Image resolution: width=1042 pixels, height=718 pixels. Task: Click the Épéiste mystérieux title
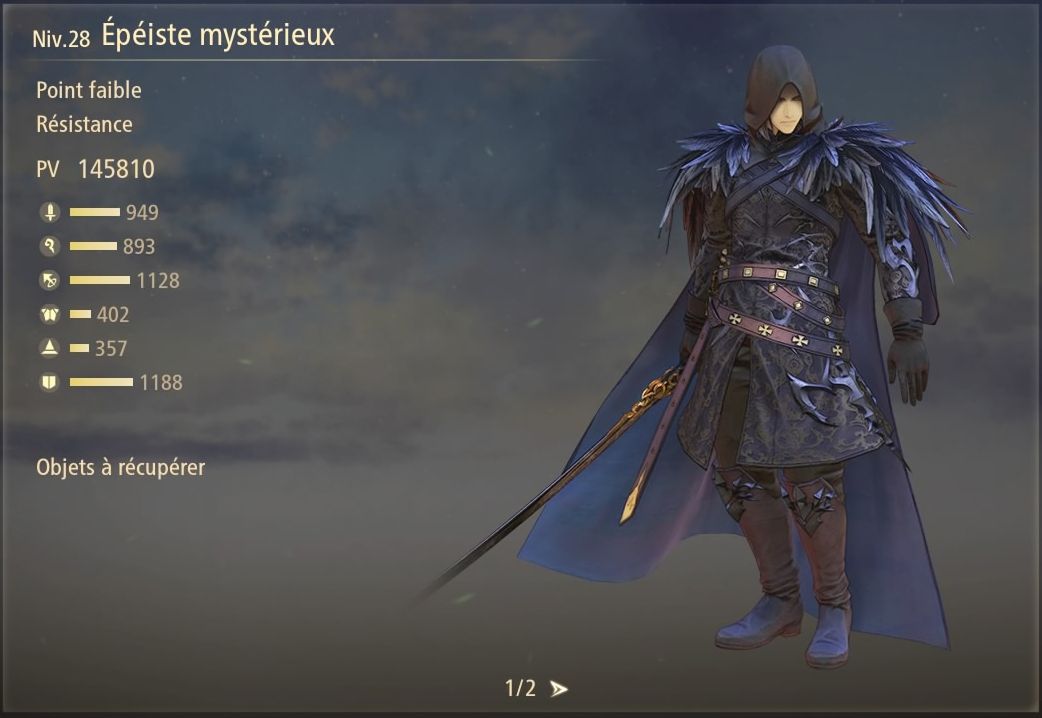[218, 35]
